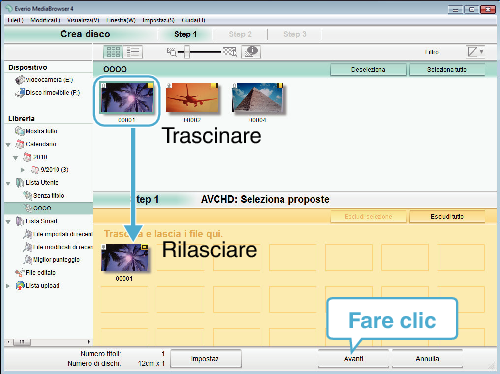Expand the 9/2010 (3) calendar entry
Viewport: 500px width, 374px height.
[22, 170]
